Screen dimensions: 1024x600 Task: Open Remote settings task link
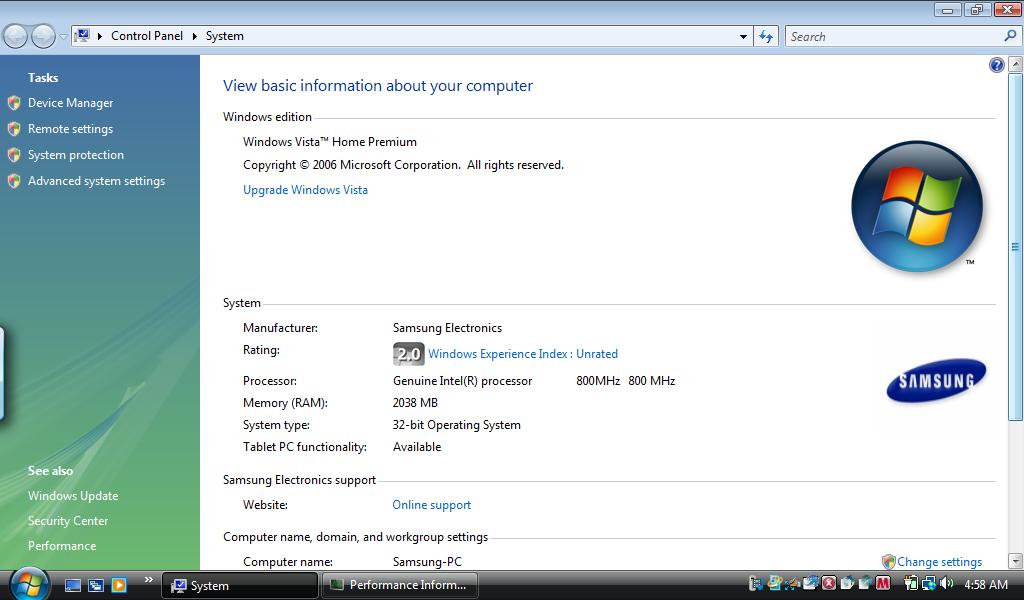tap(71, 129)
